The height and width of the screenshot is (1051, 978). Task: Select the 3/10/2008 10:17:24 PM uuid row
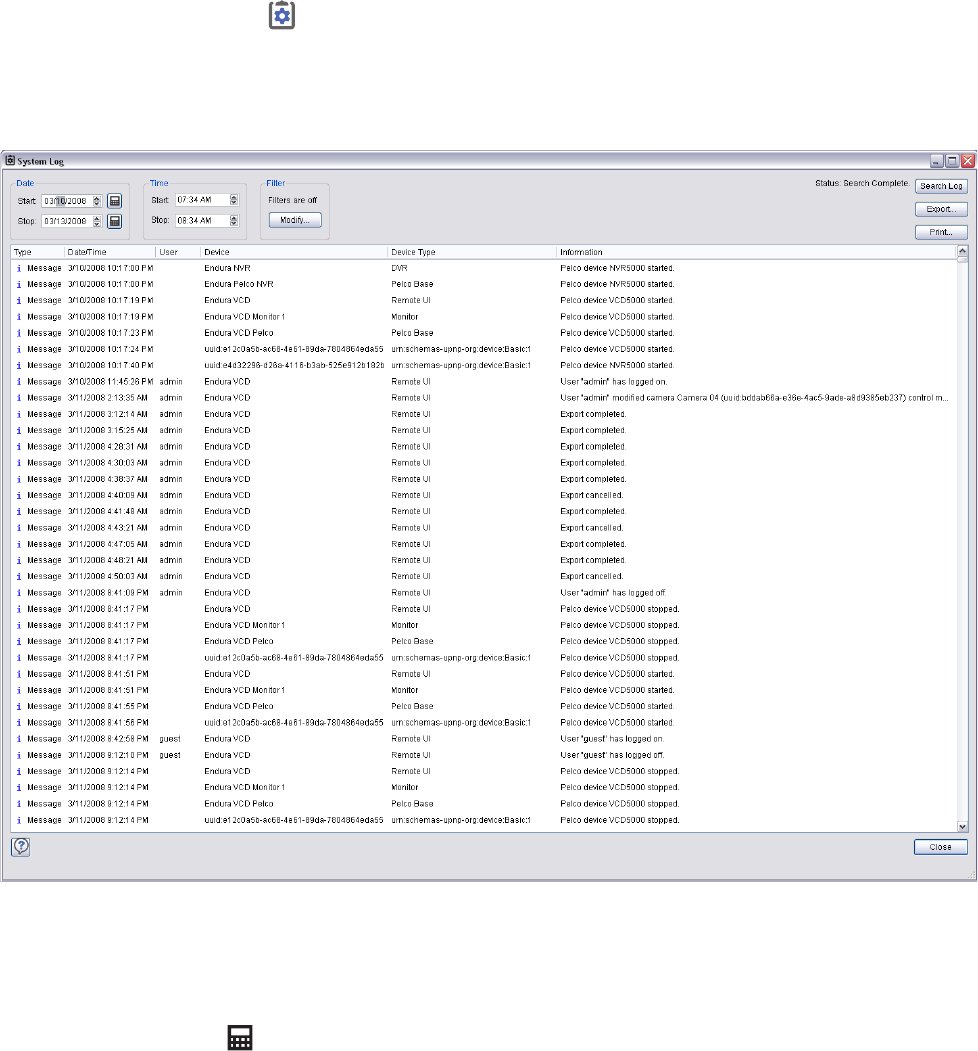click(484, 349)
